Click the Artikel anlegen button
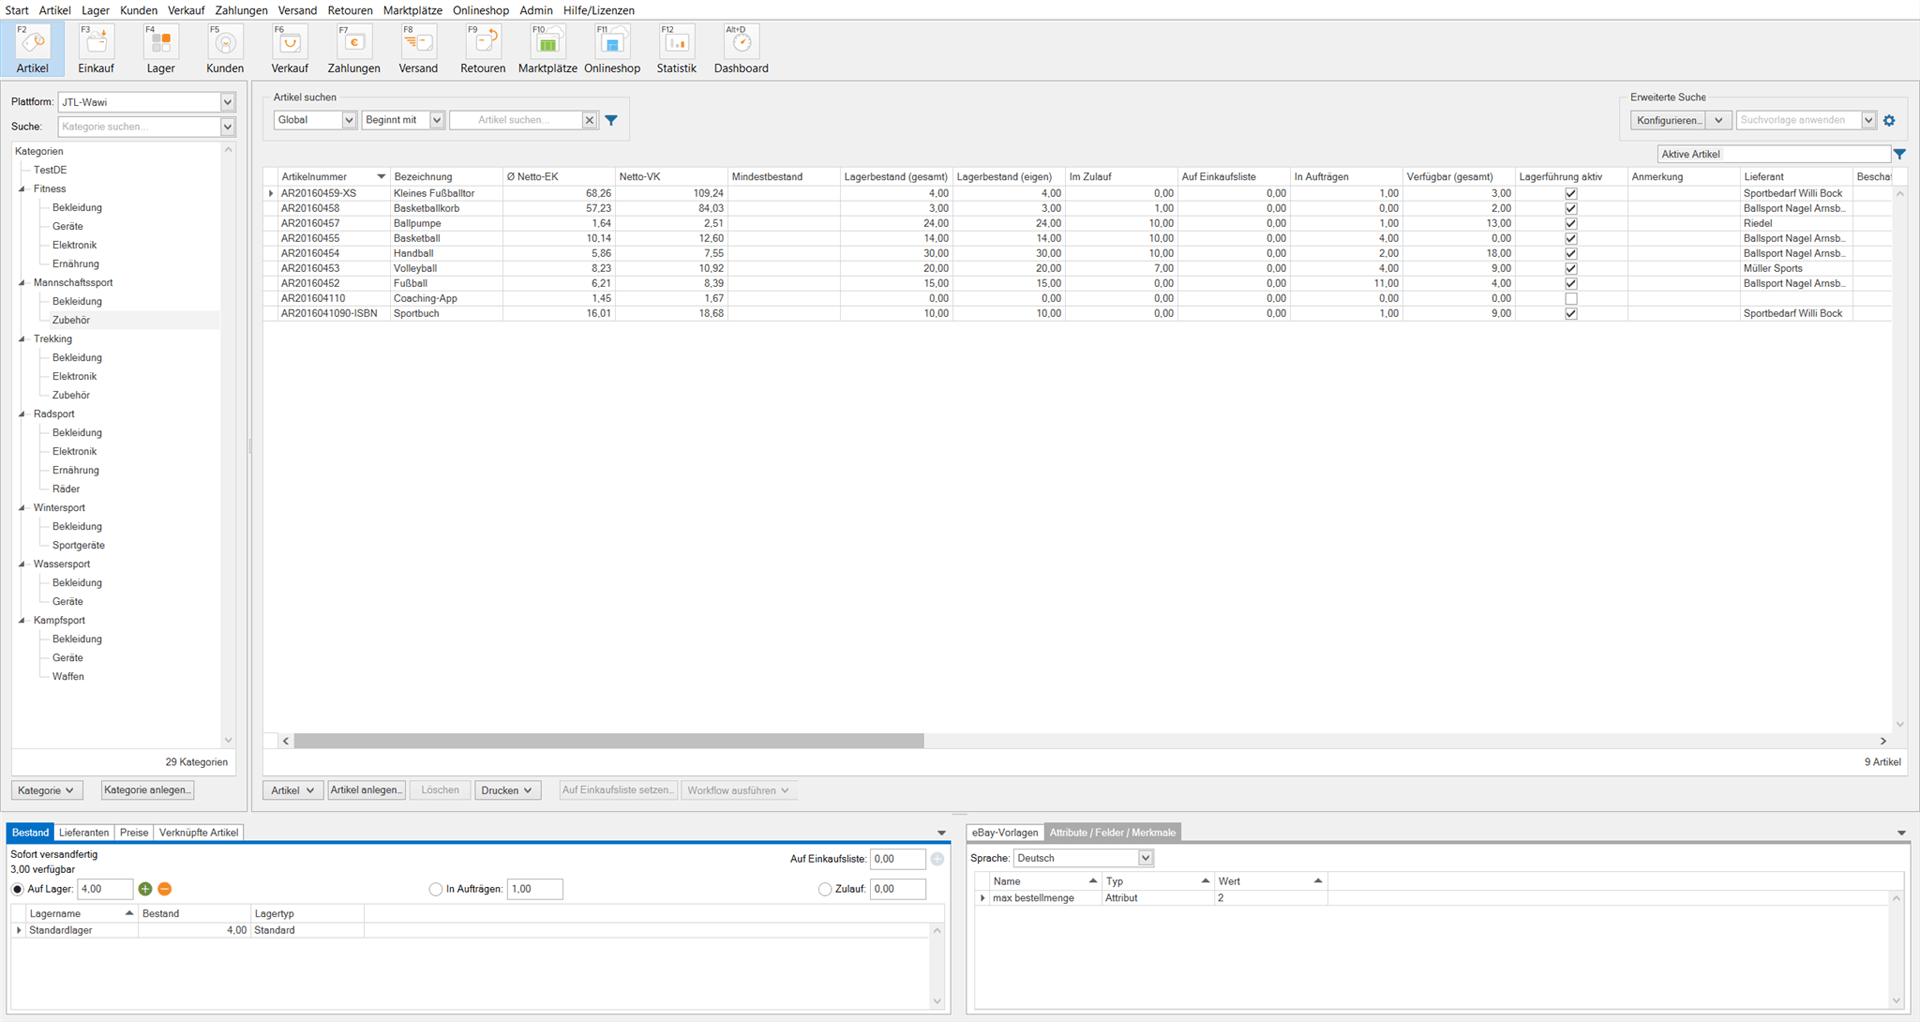 [366, 790]
